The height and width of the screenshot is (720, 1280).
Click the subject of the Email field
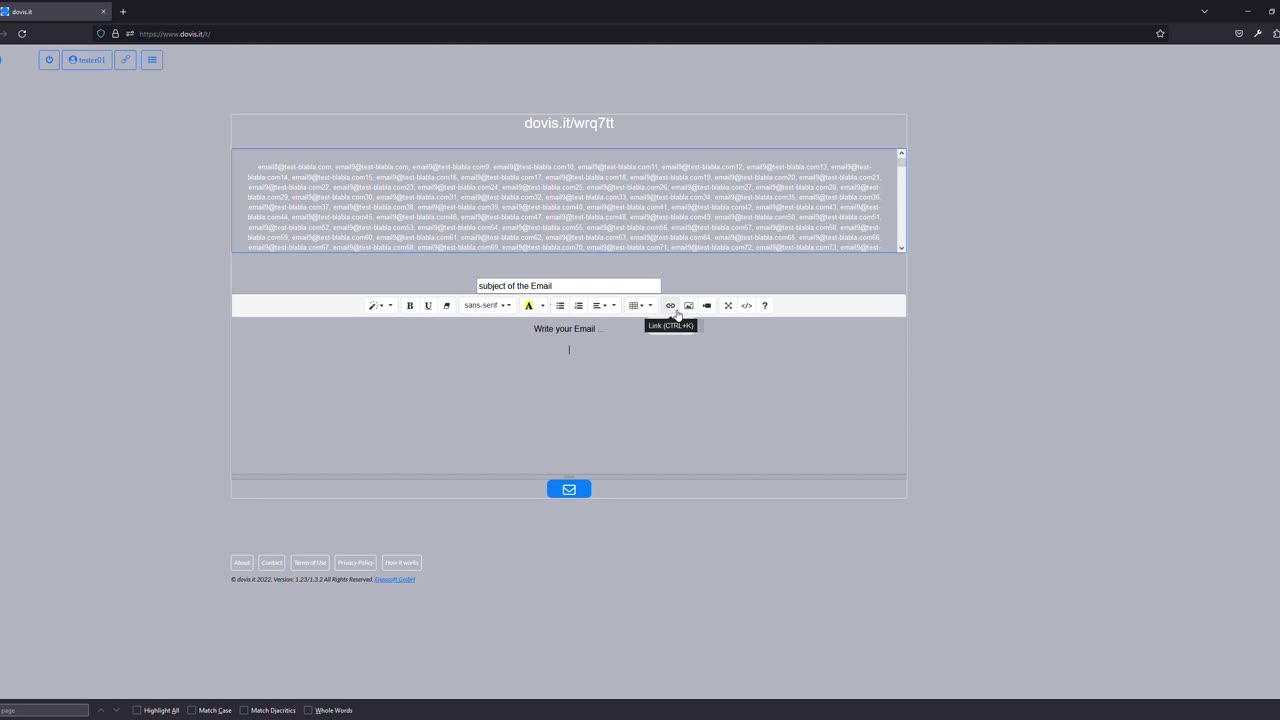[x=569, y=286]
